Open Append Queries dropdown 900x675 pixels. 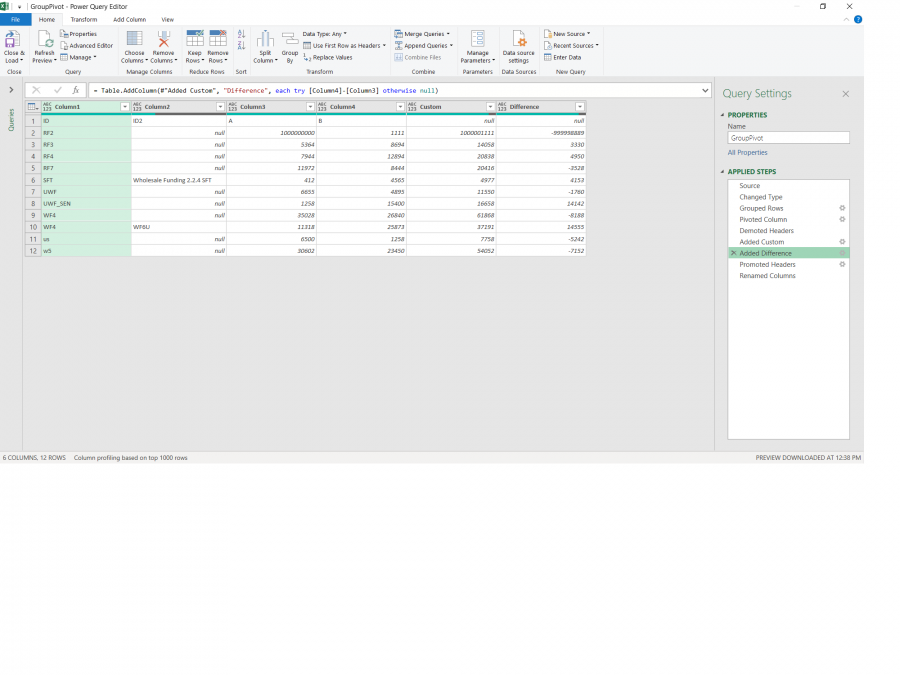click(x=424, y=45)
